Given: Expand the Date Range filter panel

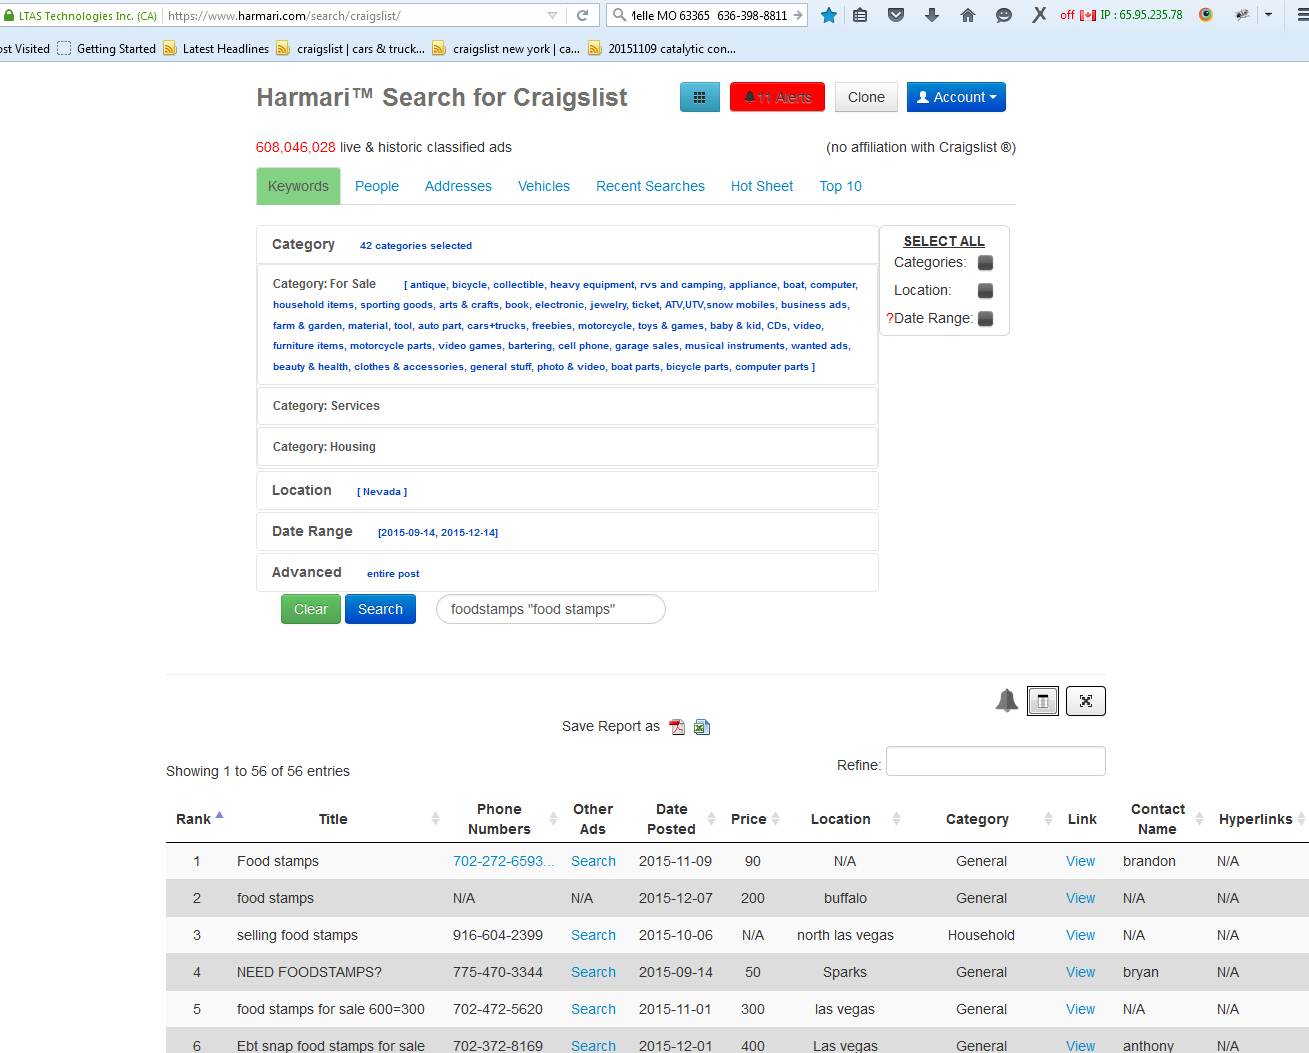Looking at the screenshot, I should (567, 532).
